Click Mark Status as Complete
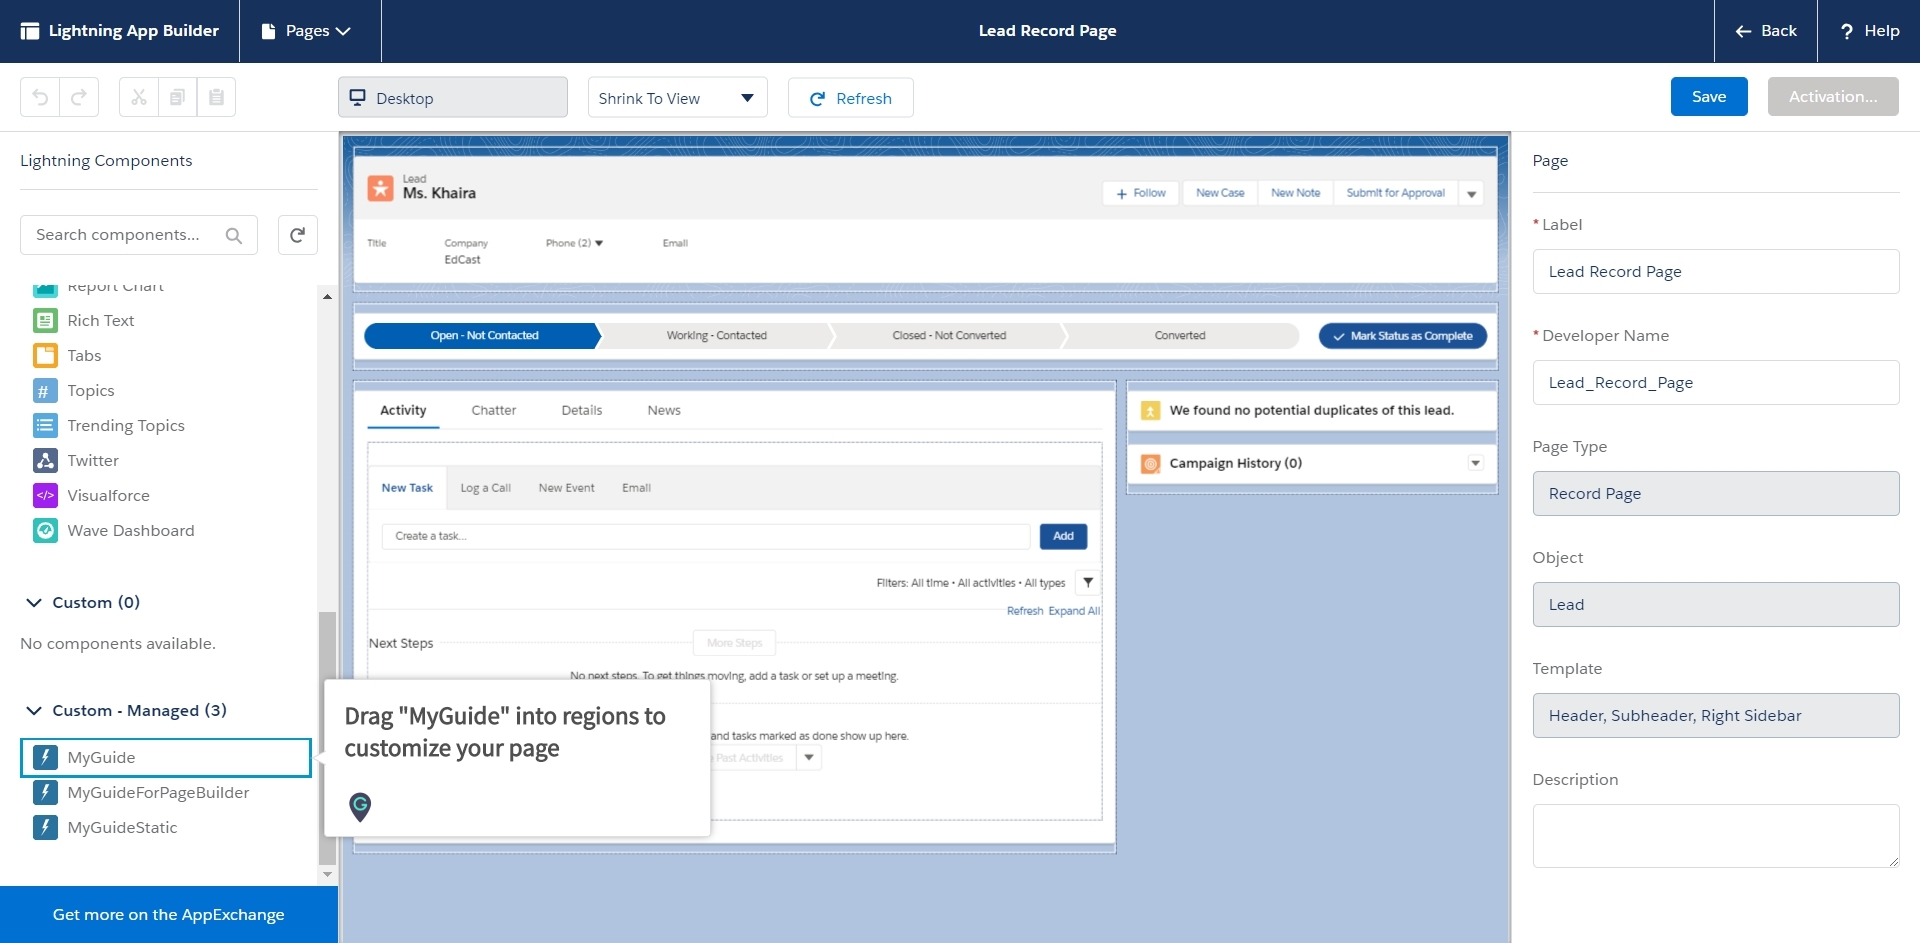The width and height of the screenshot is (1920, 943). click(x=1402, y=336)
